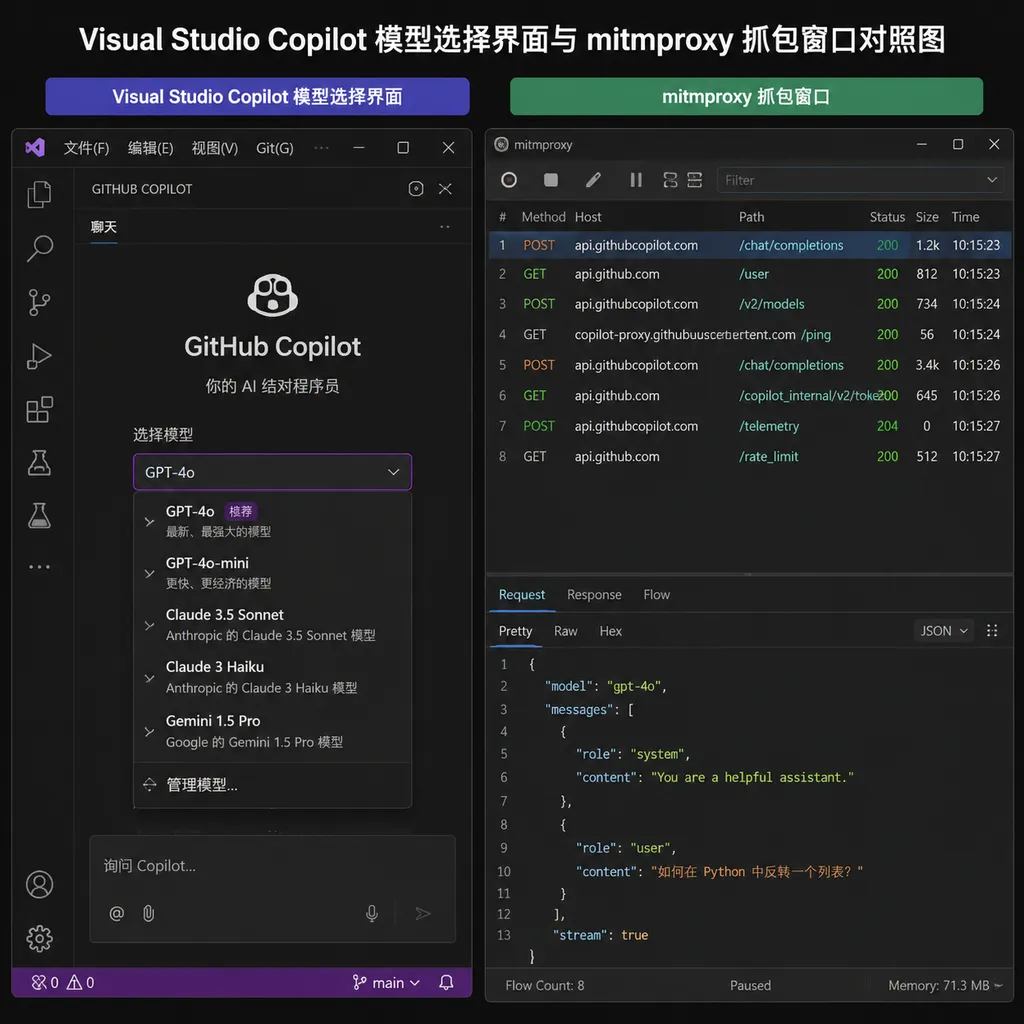Open the Explorer files icon in sidebar
This screenshot has height=1024, width=1024.
(x=39, y=195)
